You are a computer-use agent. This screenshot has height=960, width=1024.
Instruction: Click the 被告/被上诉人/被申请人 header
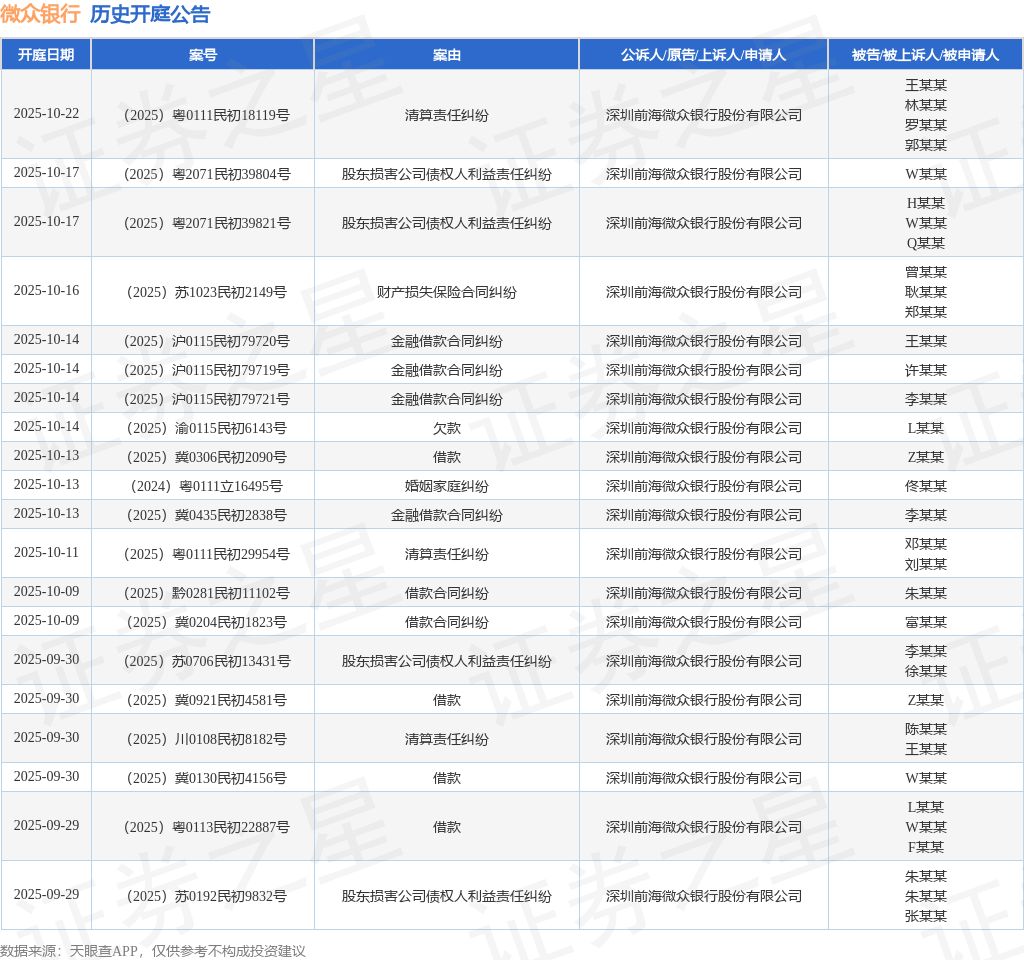925,54
